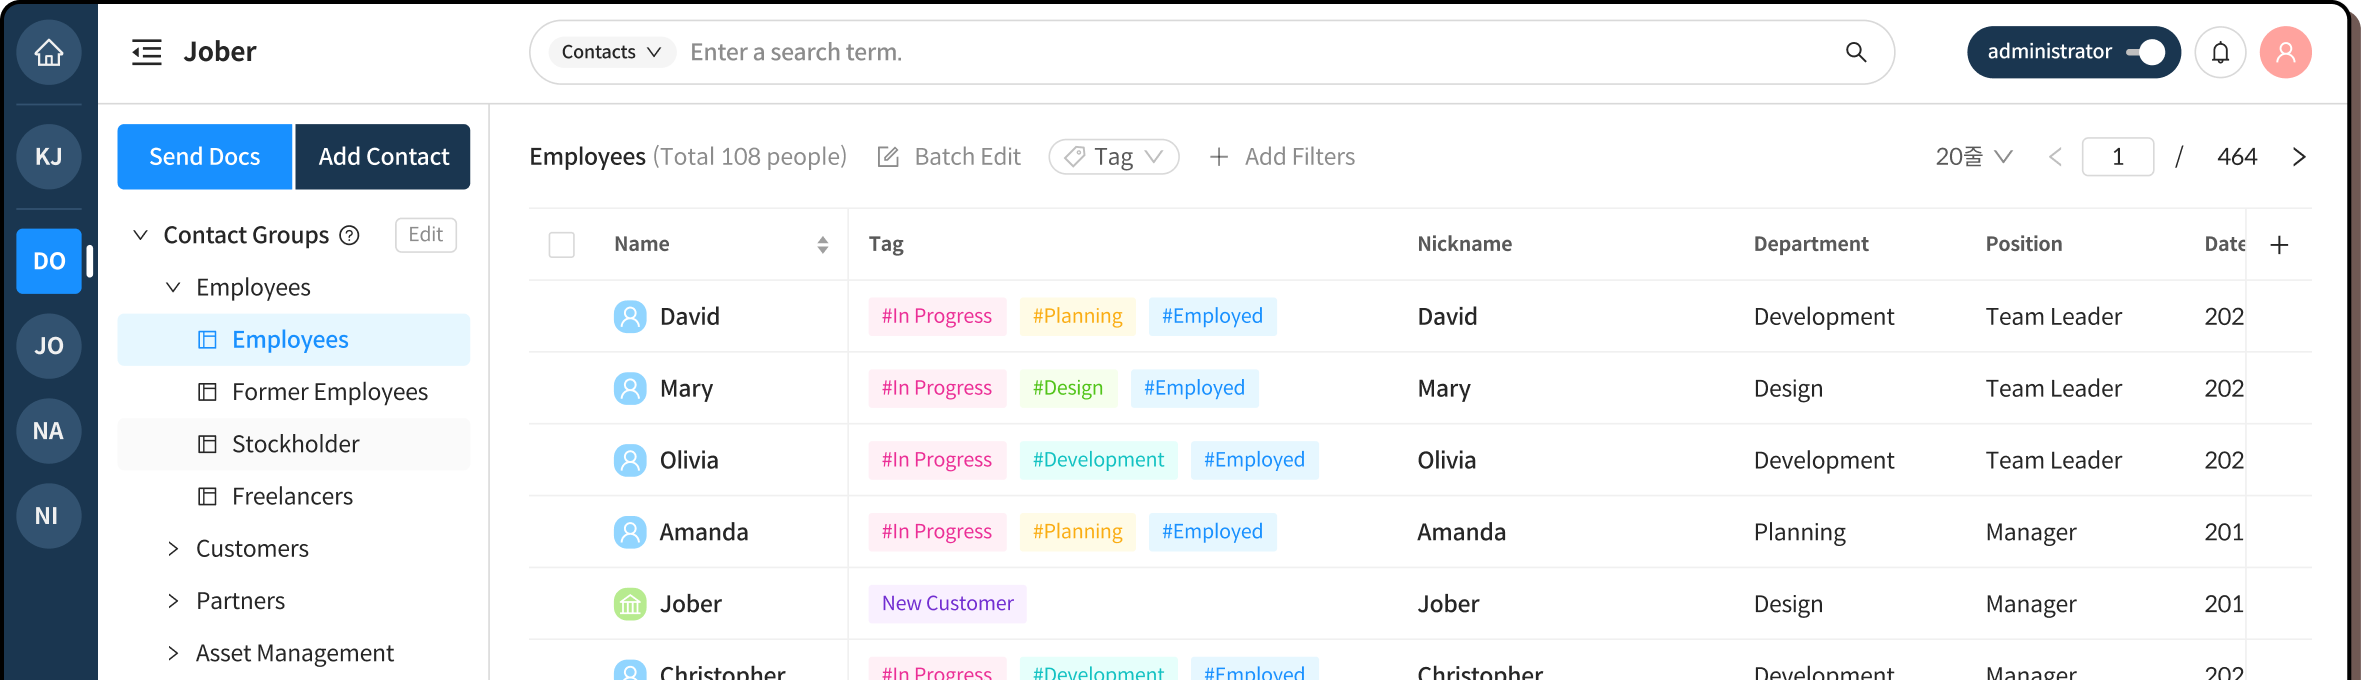The width and height of the screenshot is (2361, 680).
Task: Check the select-all checkbox in table header
Action: (x=562, y=245)
